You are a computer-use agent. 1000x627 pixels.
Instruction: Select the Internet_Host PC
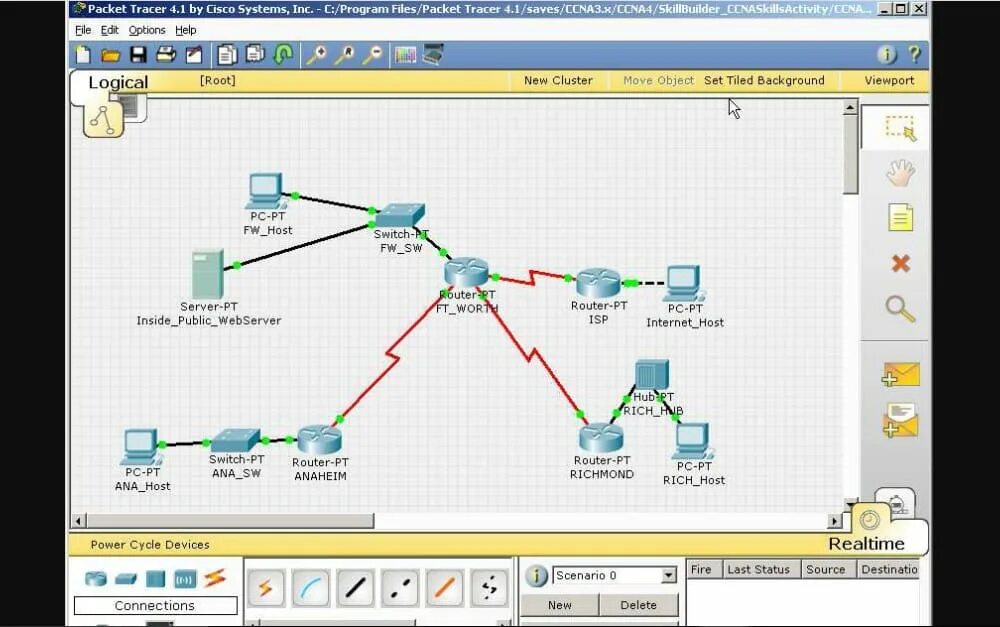[x=684, y=283]
